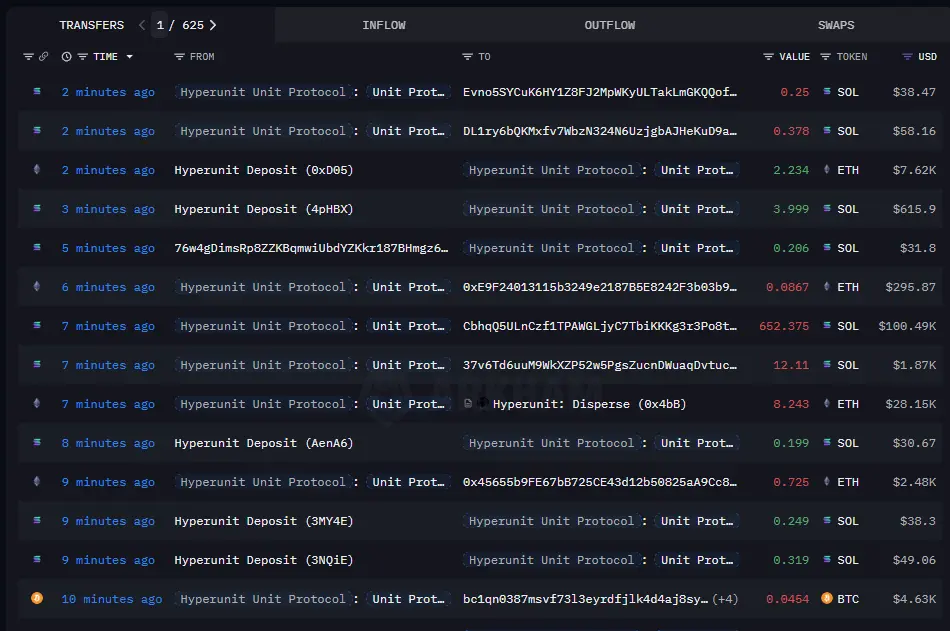Expand the (+4) additional recipients indicator
The height and width of the screenshot is (631, 950).
pyautogui.click(x=725, y=599)
